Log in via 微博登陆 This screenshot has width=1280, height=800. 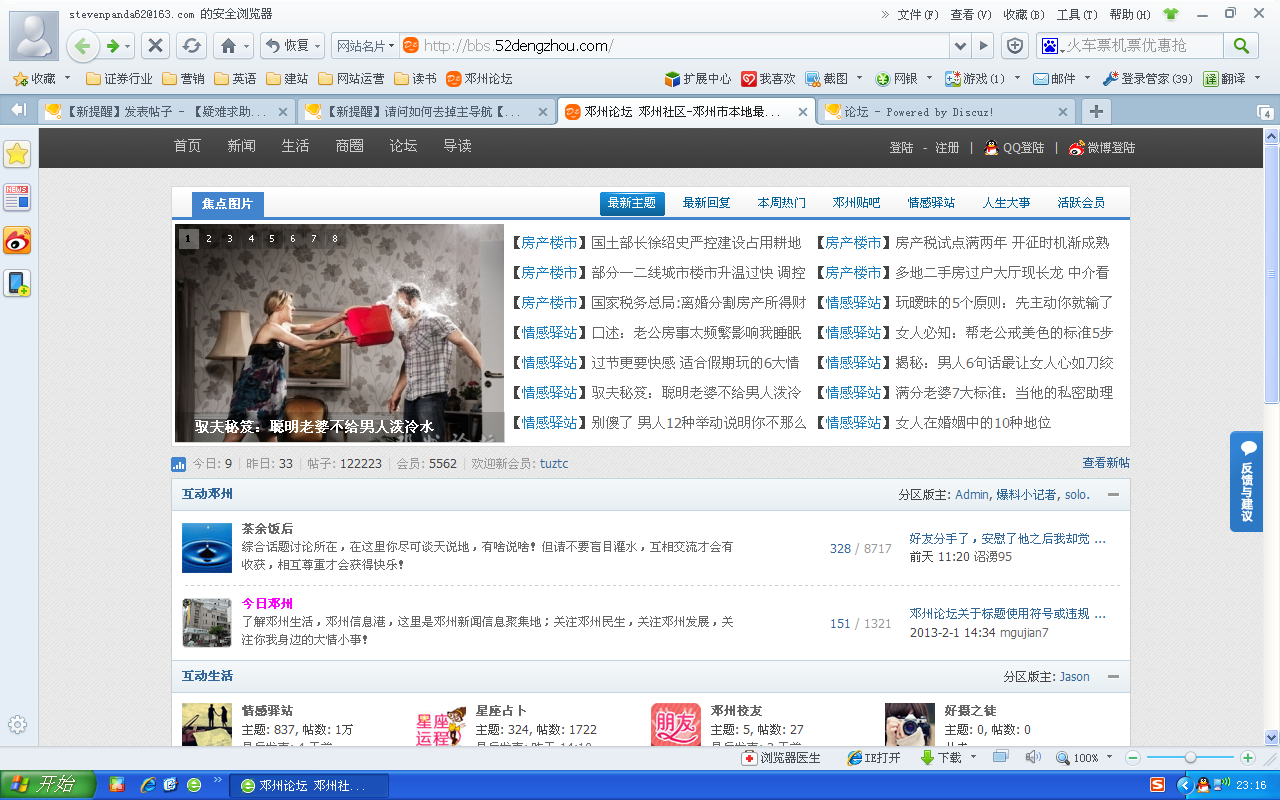coord(1102,148)
